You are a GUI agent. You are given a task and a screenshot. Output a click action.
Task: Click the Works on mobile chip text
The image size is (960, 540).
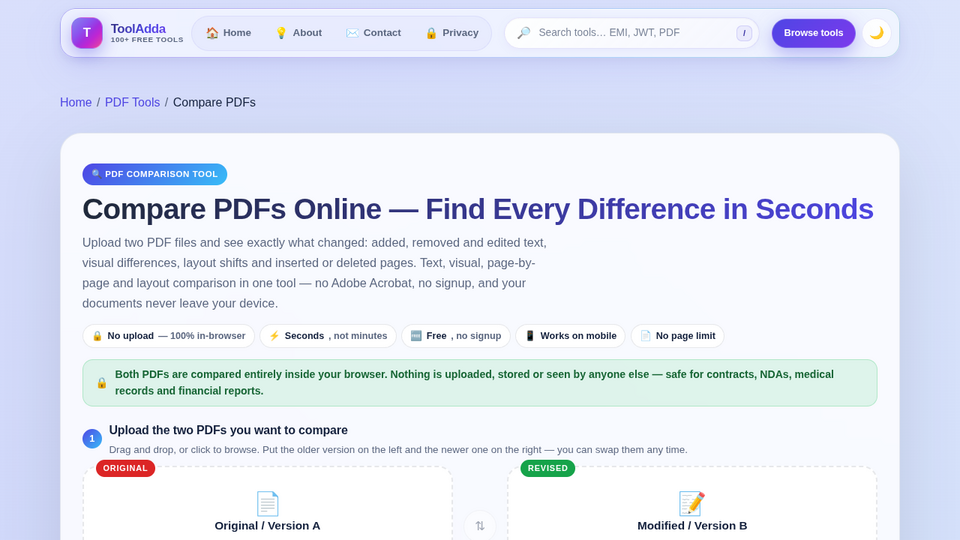pos(578,336)
